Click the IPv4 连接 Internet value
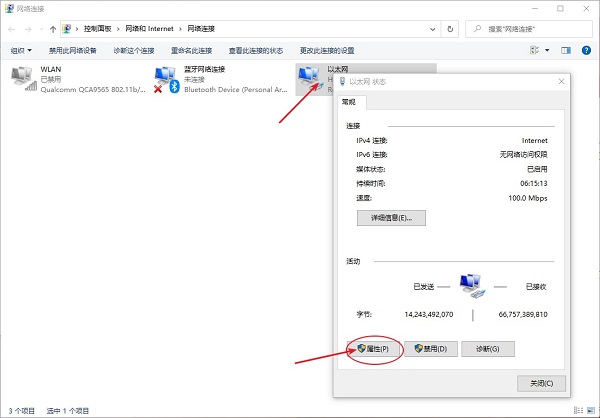The height and width of the screenshot is (418, 600). click(x=535, y=140)
